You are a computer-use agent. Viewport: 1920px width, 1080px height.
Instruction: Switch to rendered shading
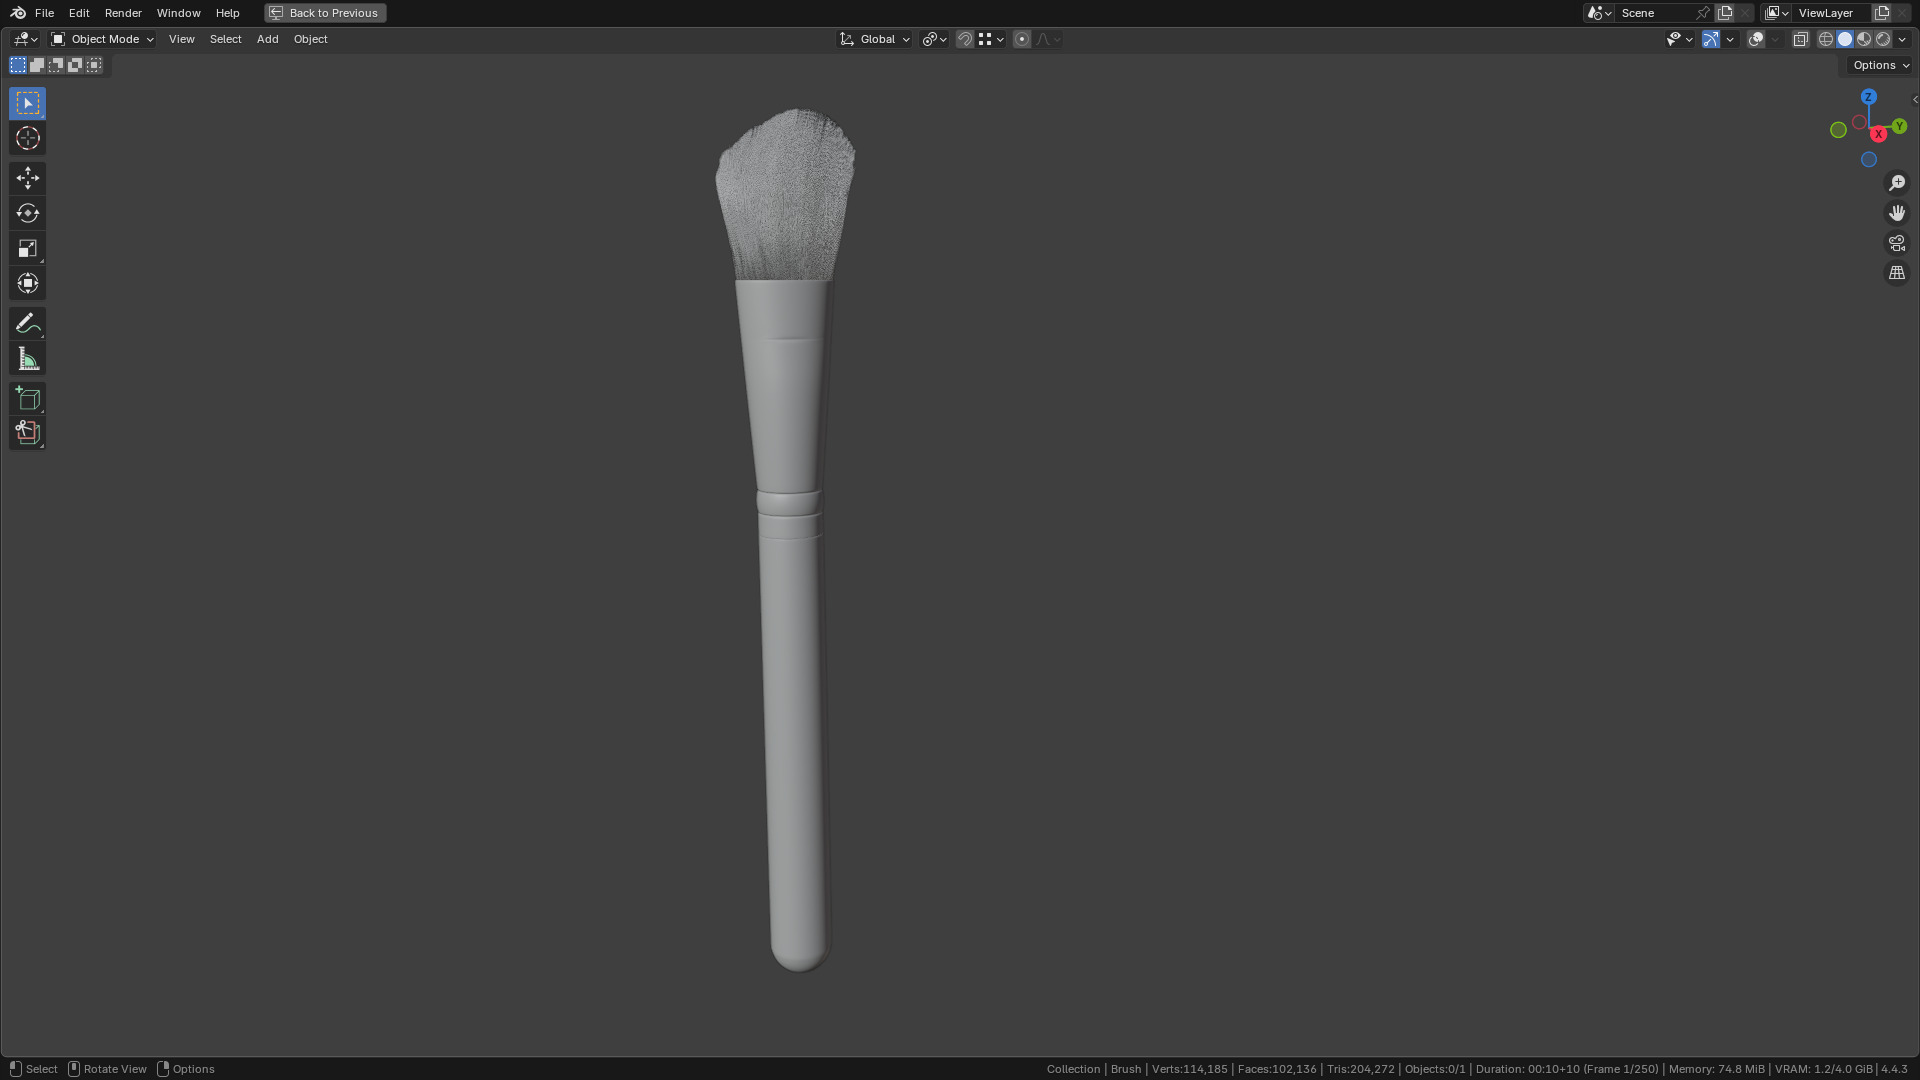(x=1883, y=39)
